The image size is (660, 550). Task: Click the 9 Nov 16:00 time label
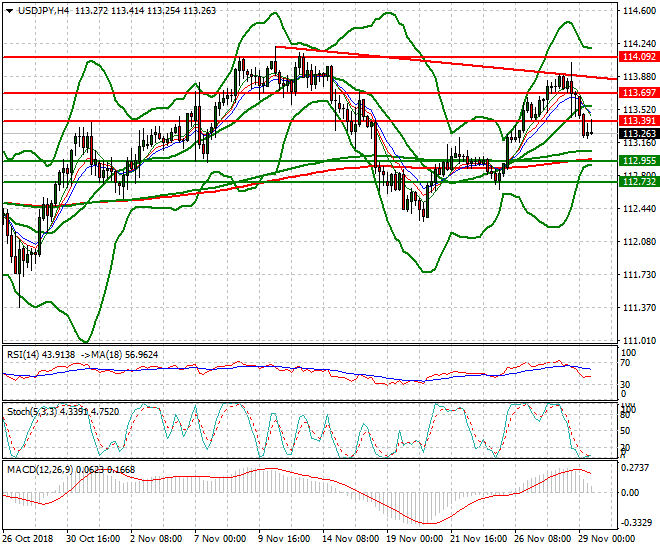285,538
